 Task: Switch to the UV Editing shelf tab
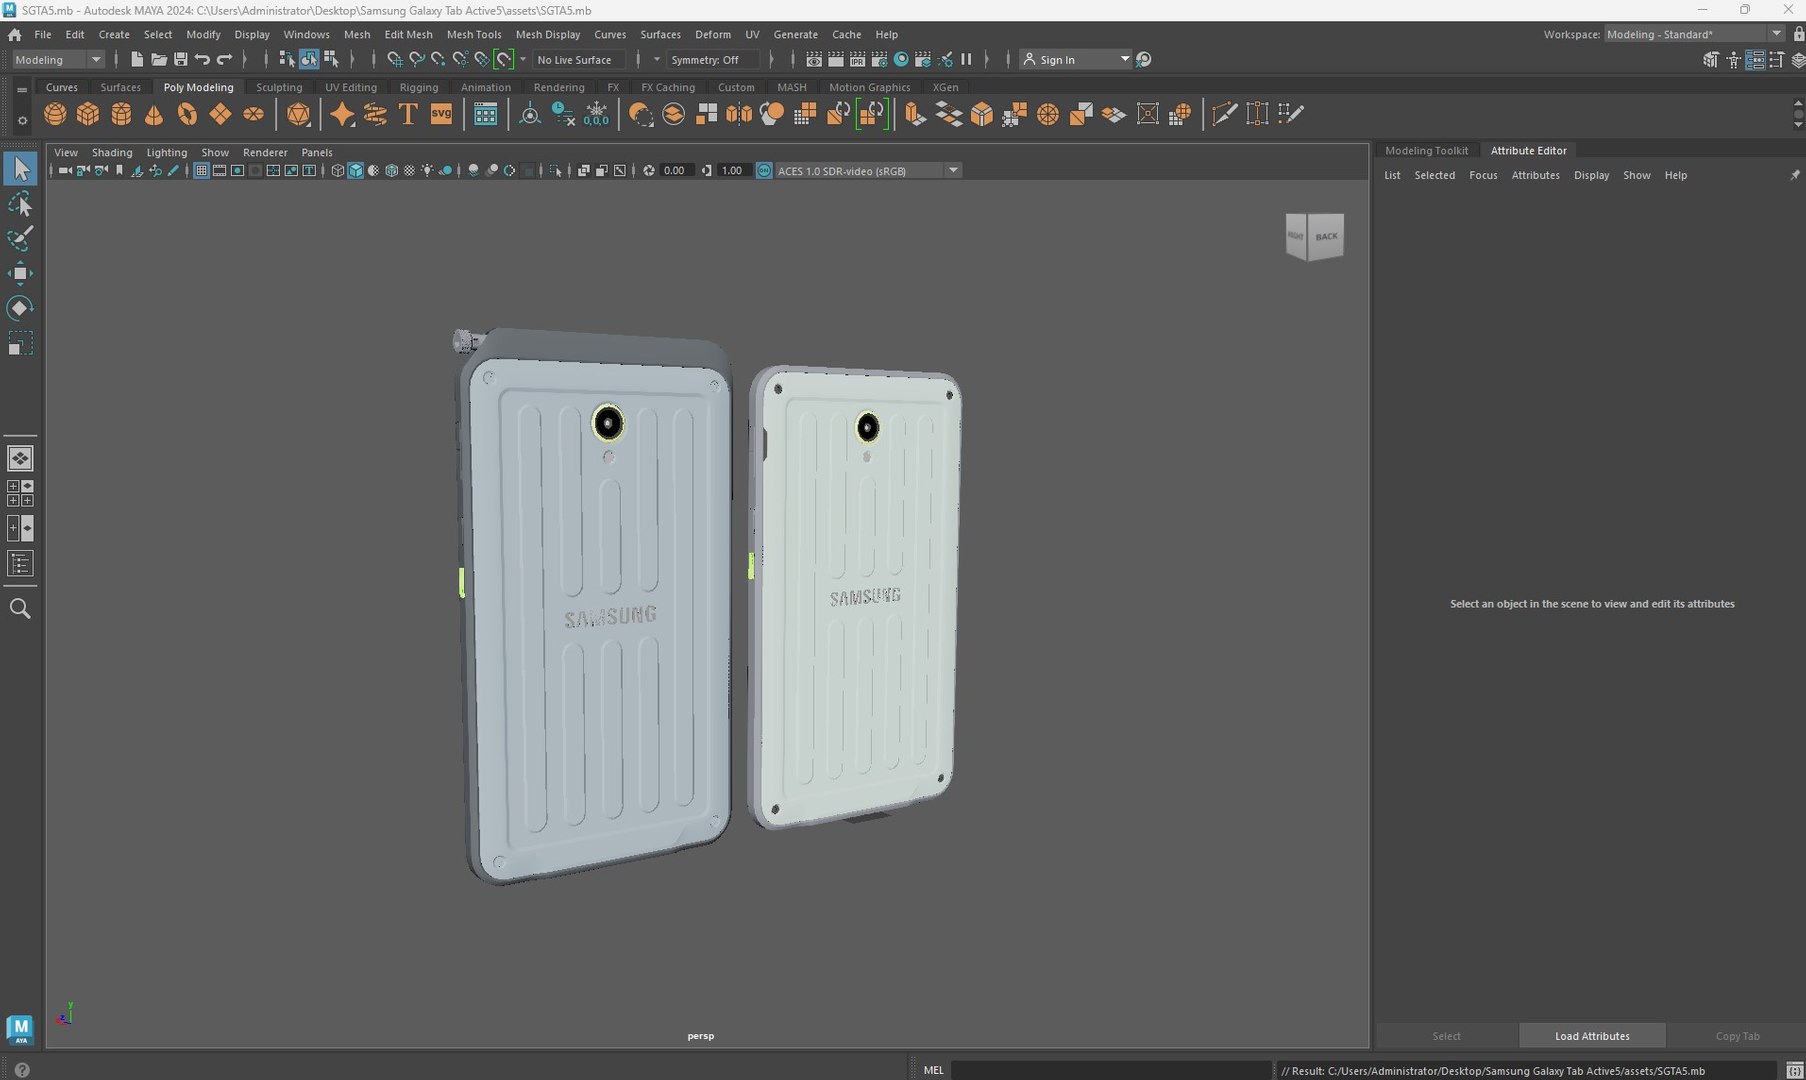pyautogui.click(x=351, y=87)
